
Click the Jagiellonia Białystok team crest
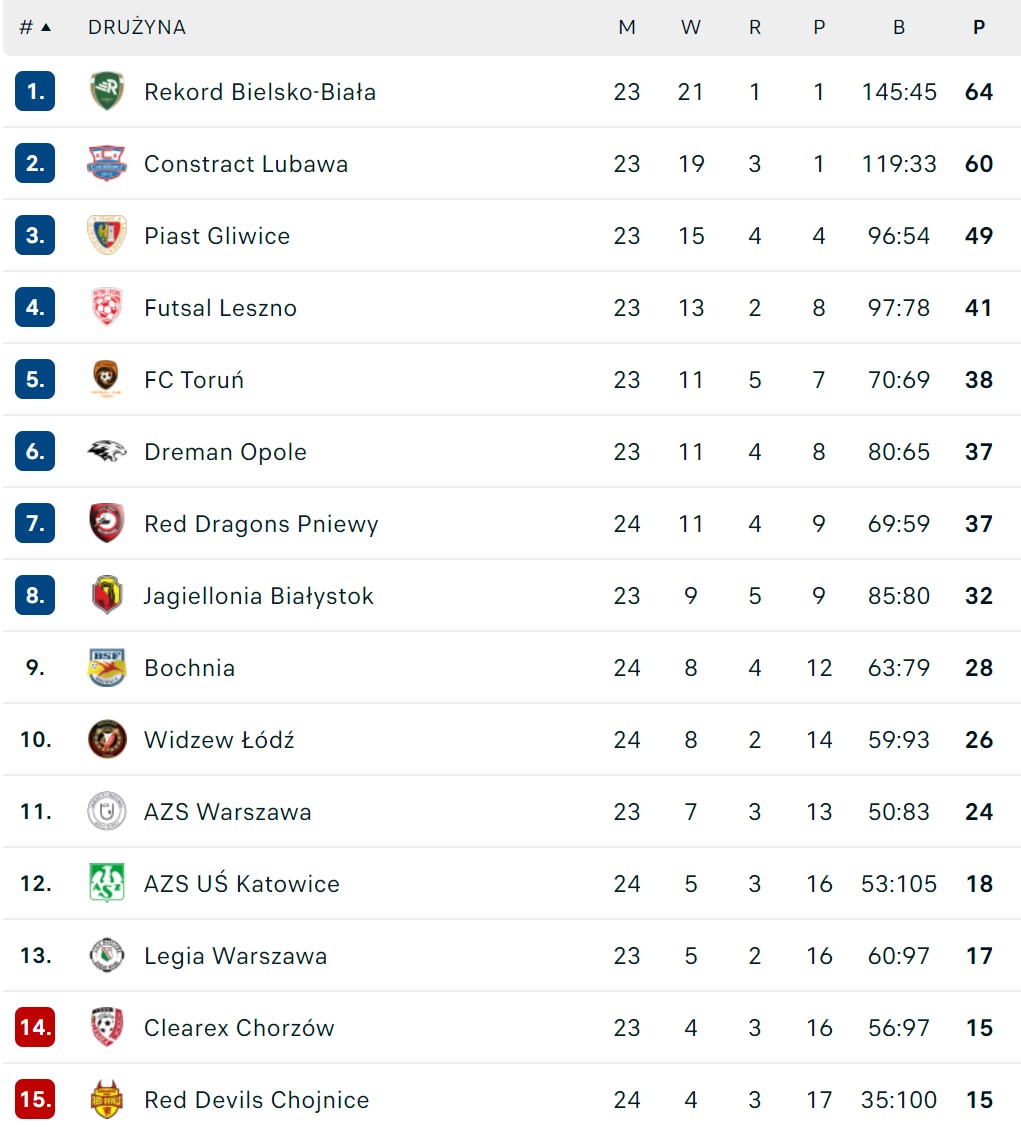107,596
